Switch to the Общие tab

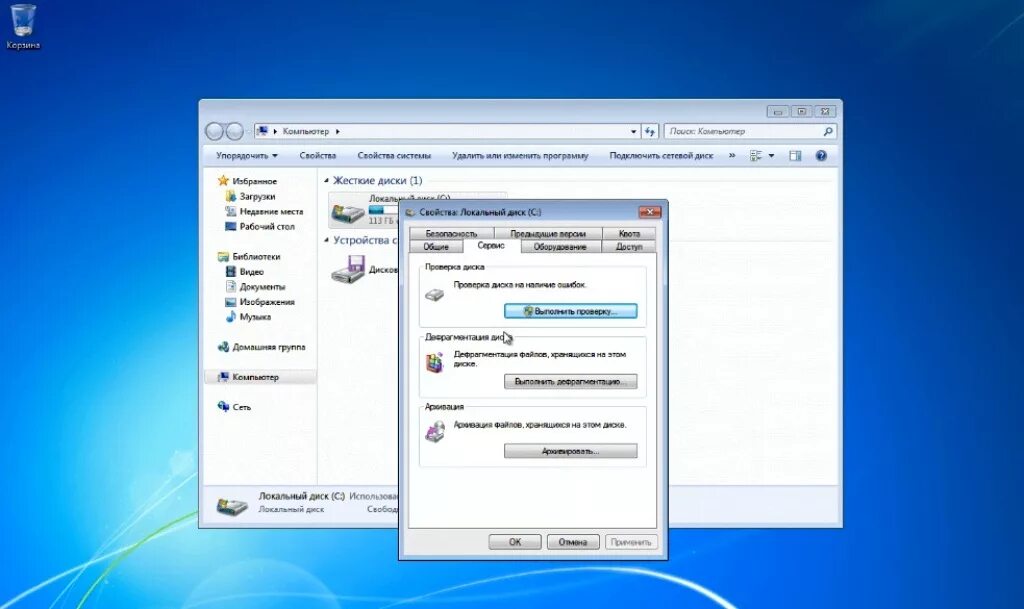point(436,247)
